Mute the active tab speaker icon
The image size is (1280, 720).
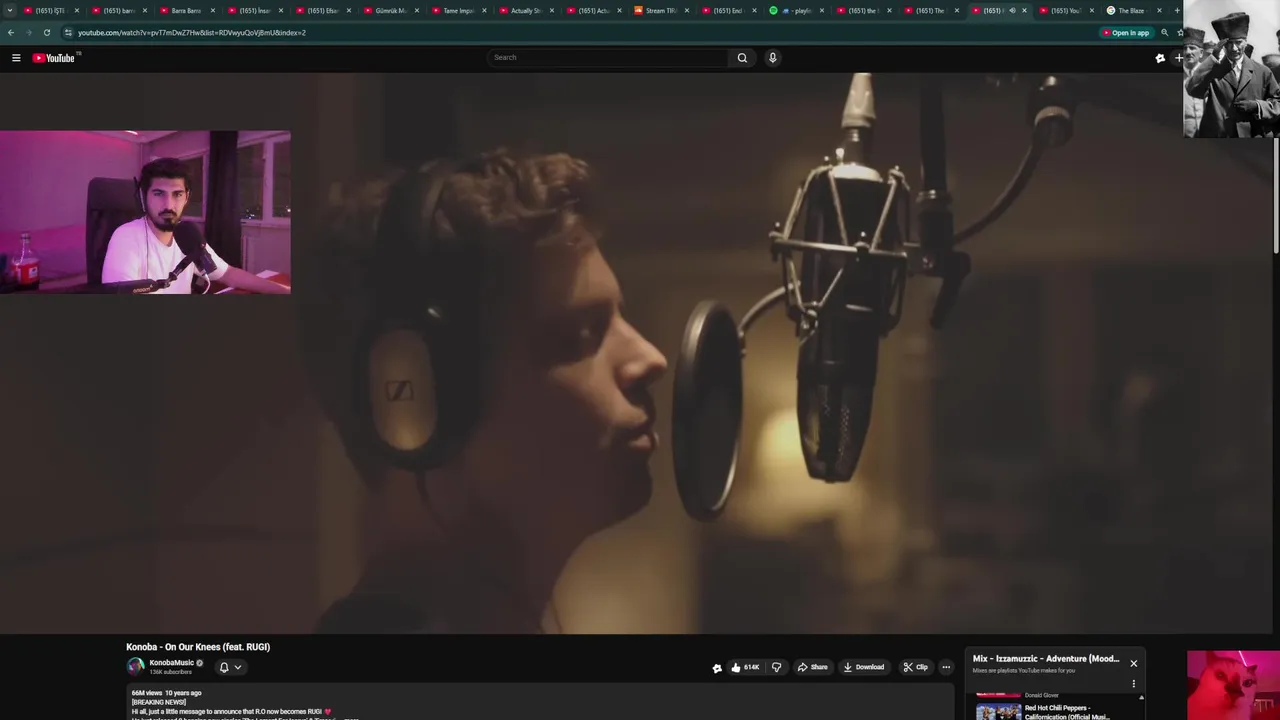coord(1012,11)
